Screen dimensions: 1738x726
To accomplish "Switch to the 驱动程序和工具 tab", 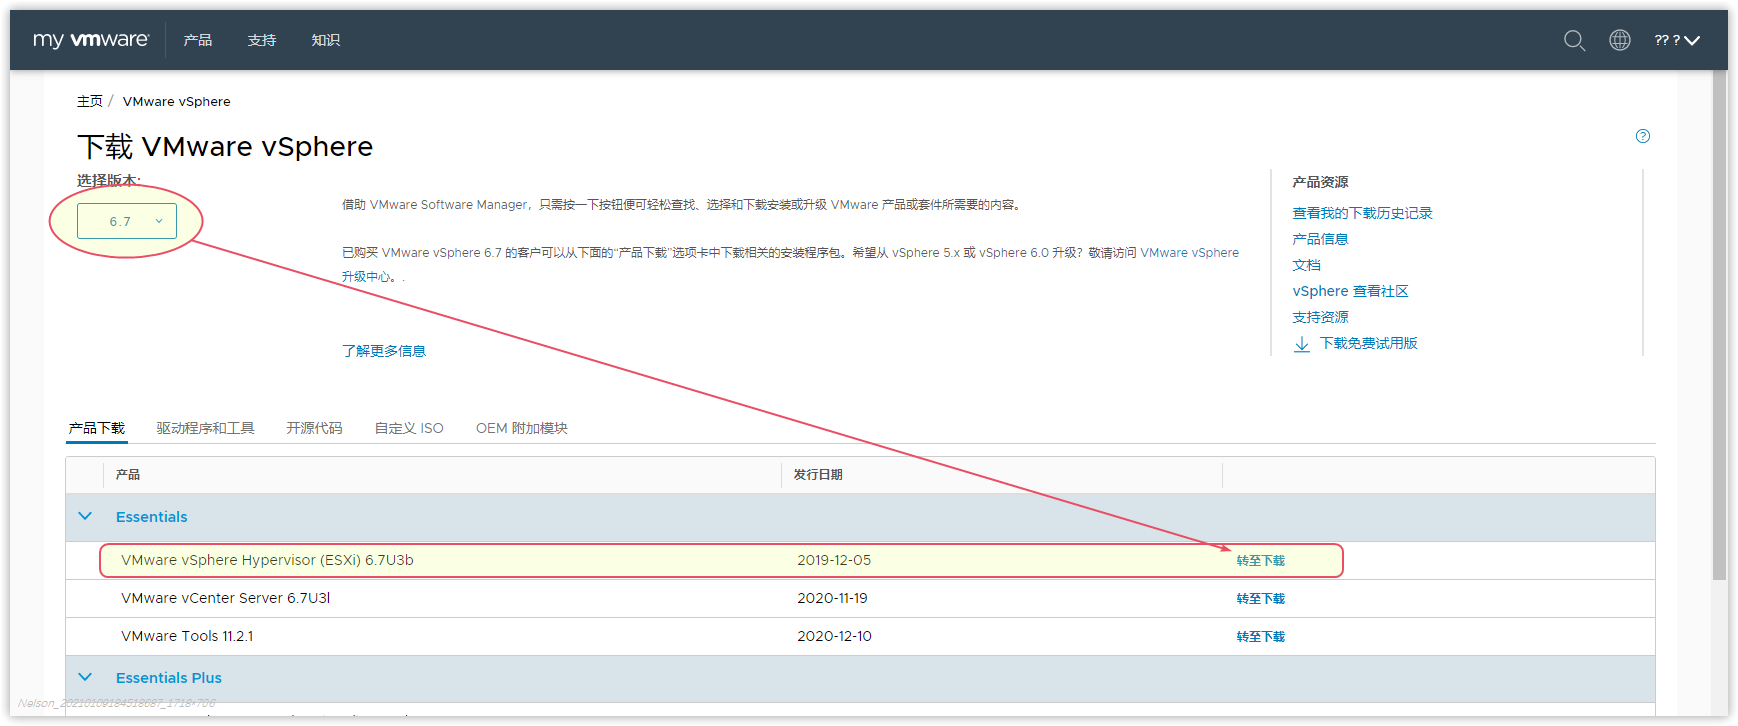I will coord(205,428).
